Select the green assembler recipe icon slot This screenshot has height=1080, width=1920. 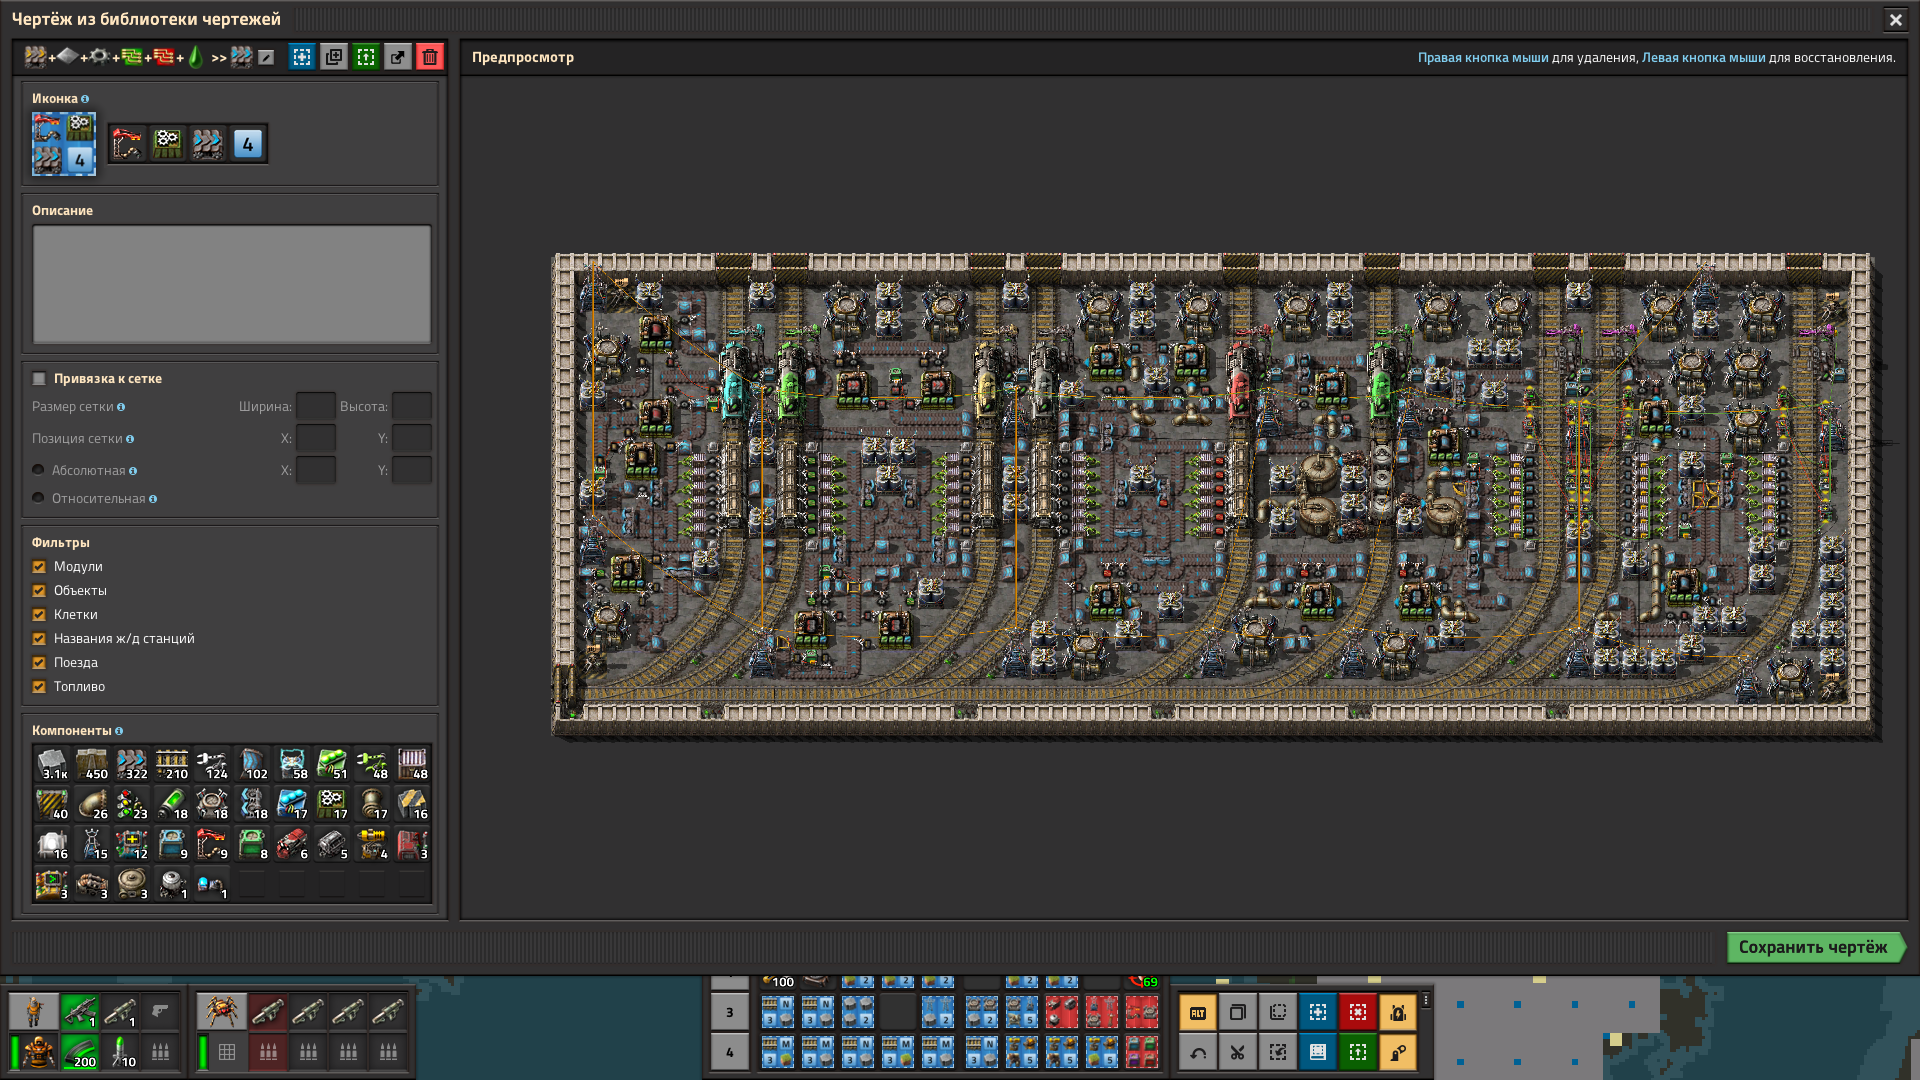tap(168, 144)
